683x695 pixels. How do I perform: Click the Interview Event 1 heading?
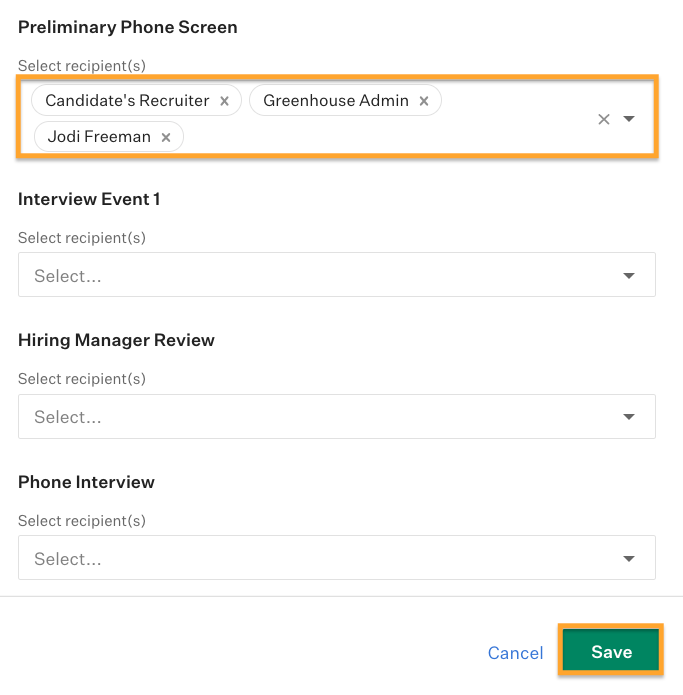coord(89,199)
